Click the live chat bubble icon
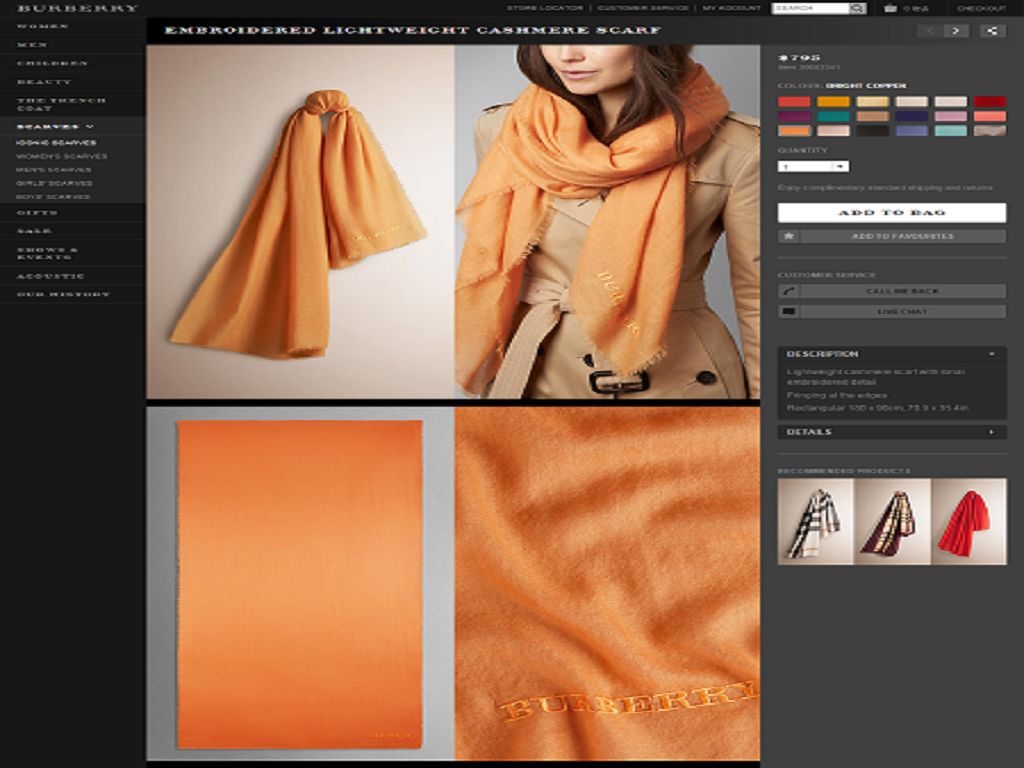 pos(789,312)
